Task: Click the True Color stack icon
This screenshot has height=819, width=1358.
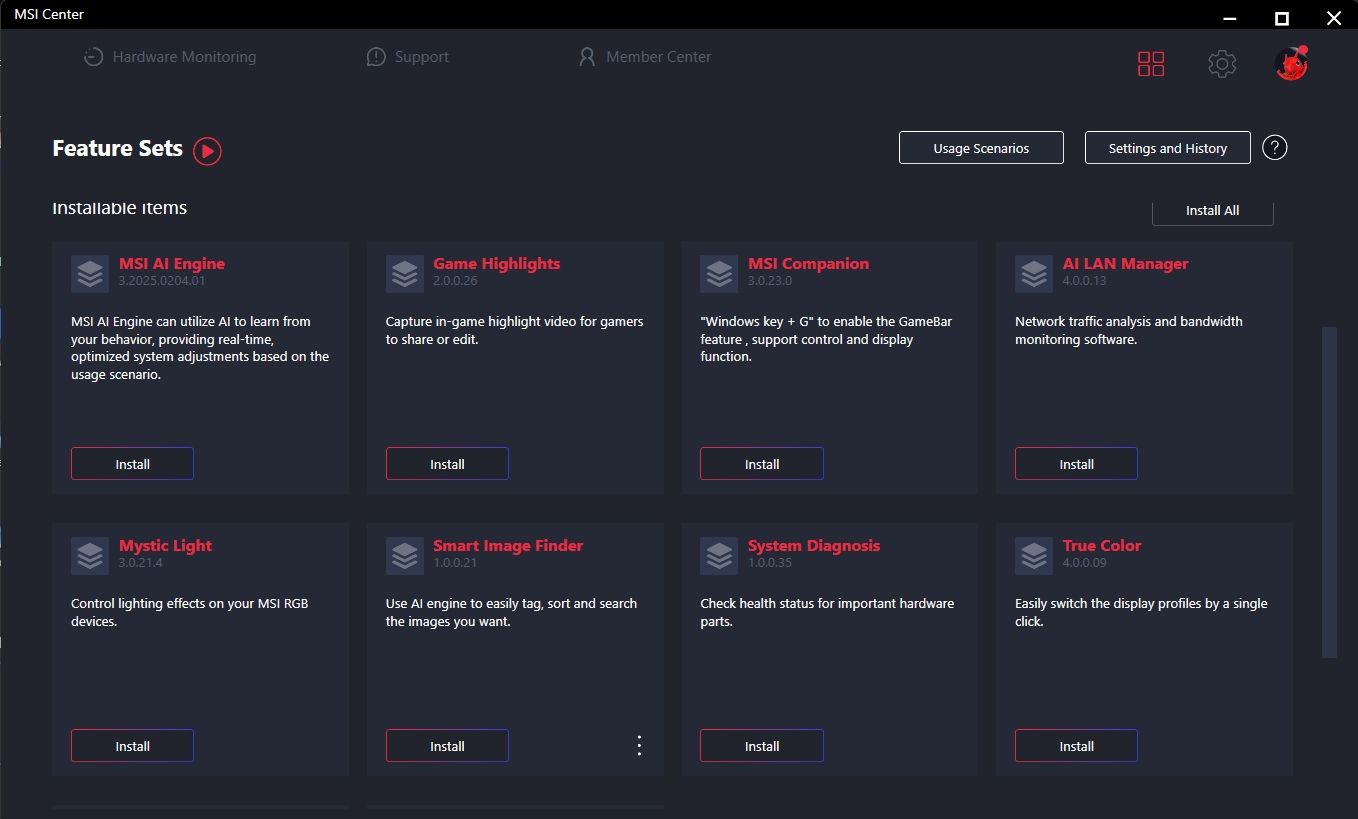Action: click(1034, 555)
